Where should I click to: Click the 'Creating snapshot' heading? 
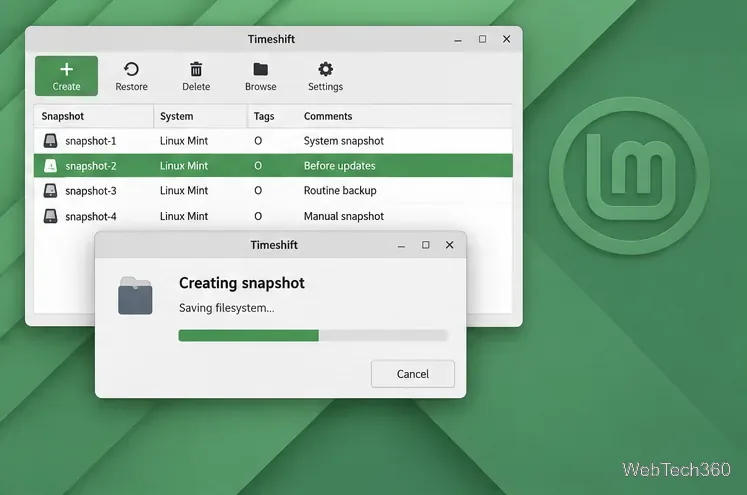242,283
